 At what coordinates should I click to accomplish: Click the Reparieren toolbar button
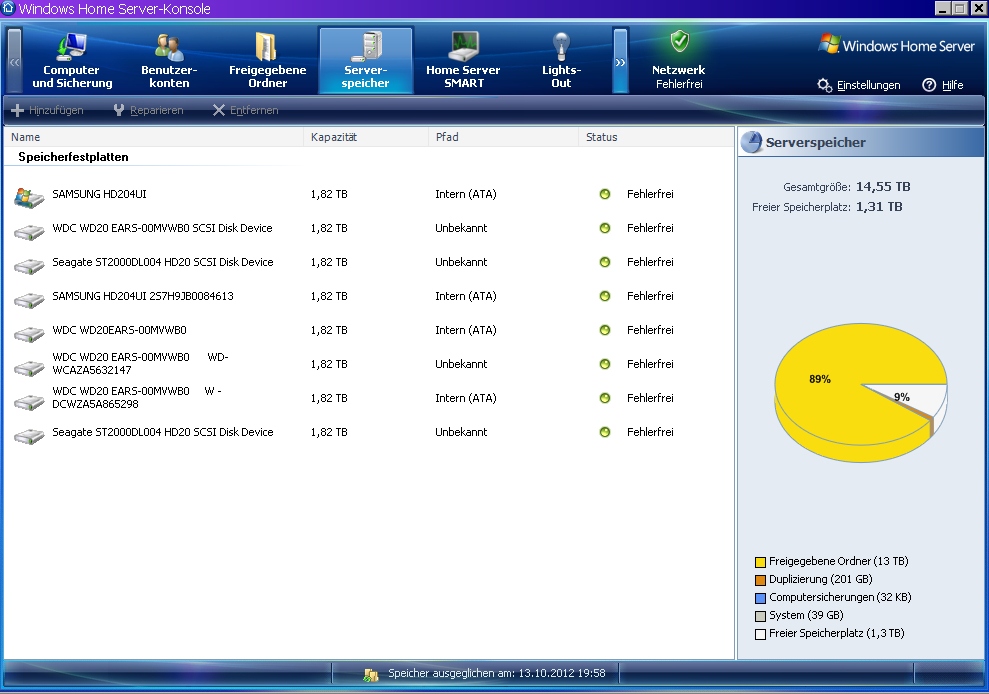tap(148, 110)
